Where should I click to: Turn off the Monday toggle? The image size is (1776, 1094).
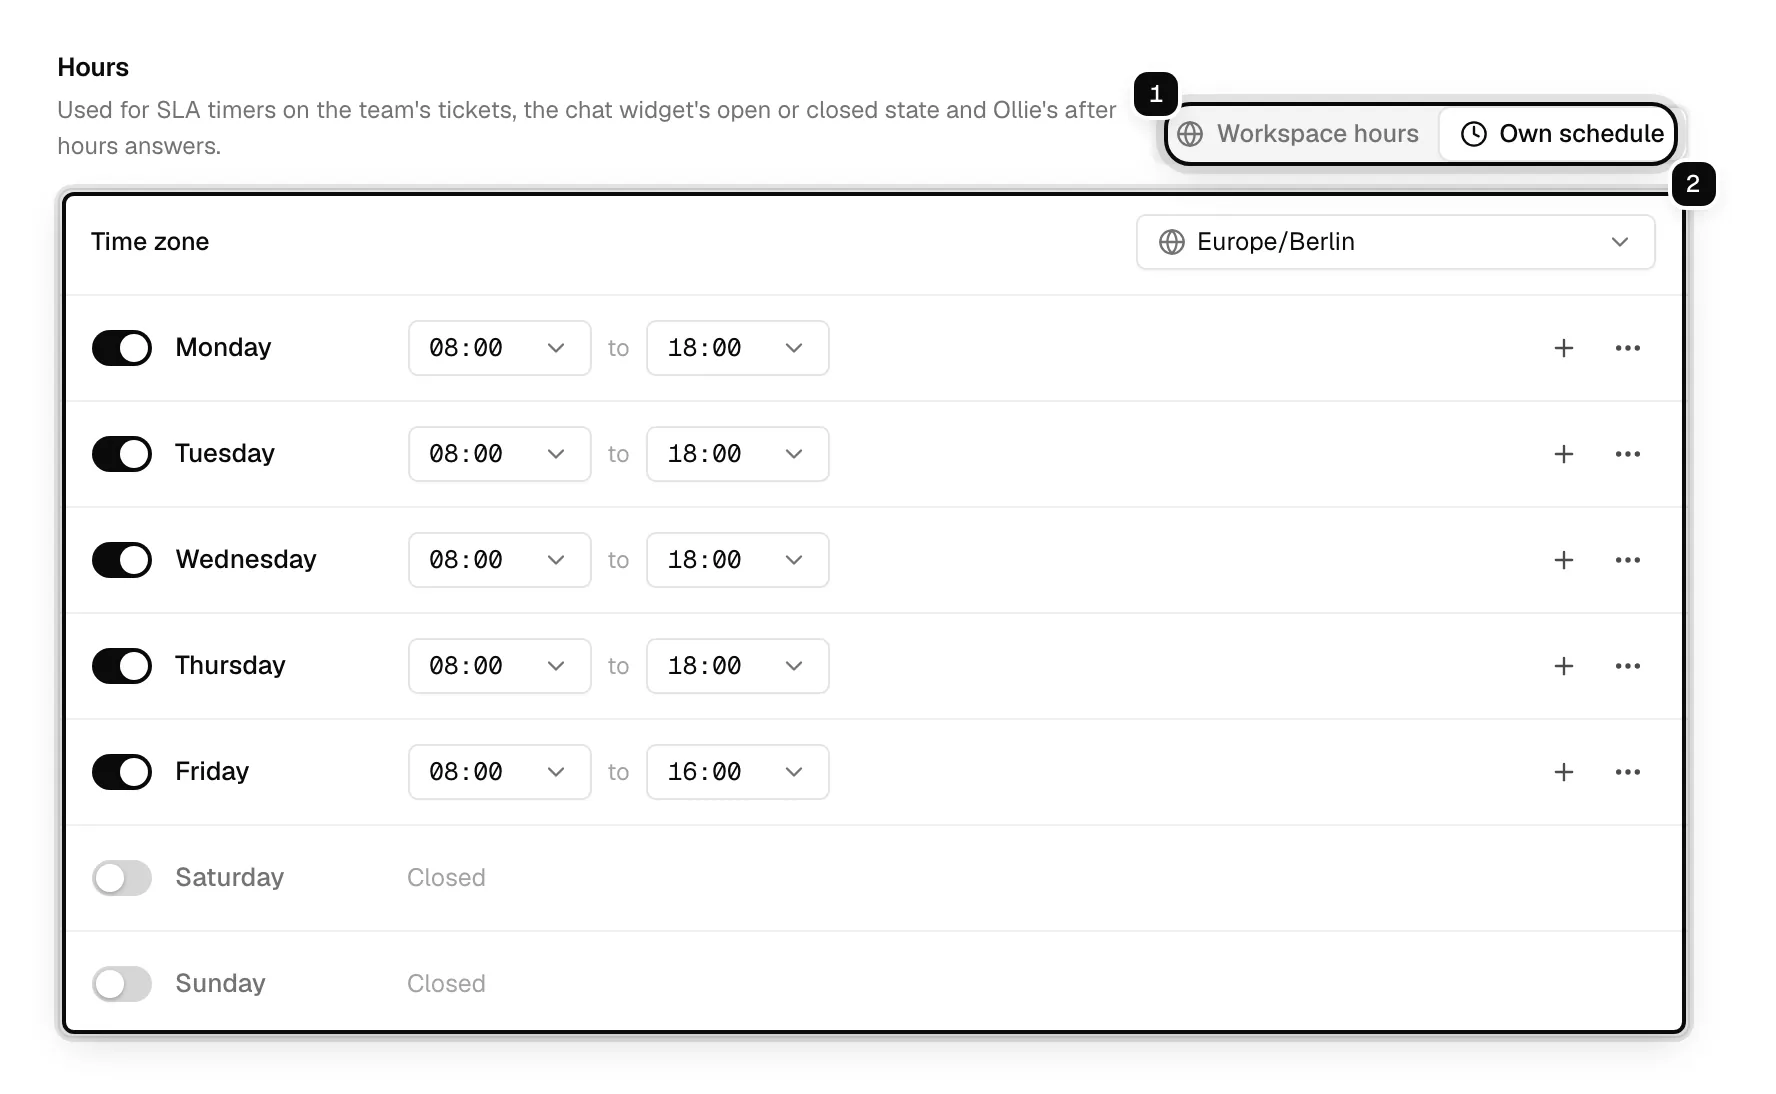point(122,348)
